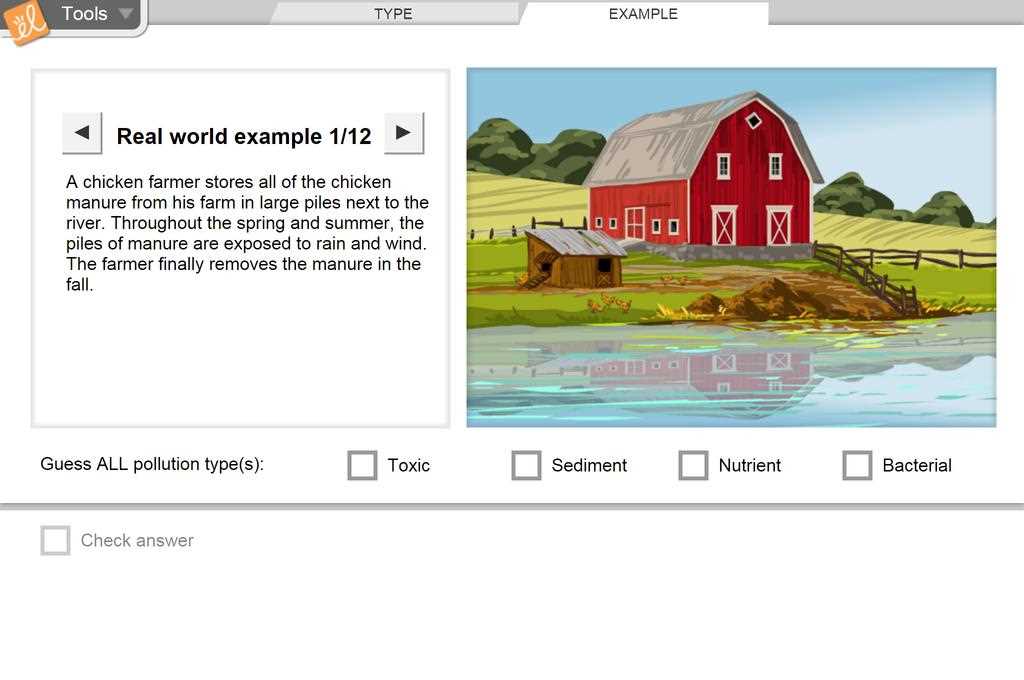Open the Tools dropdown menu

97,14
